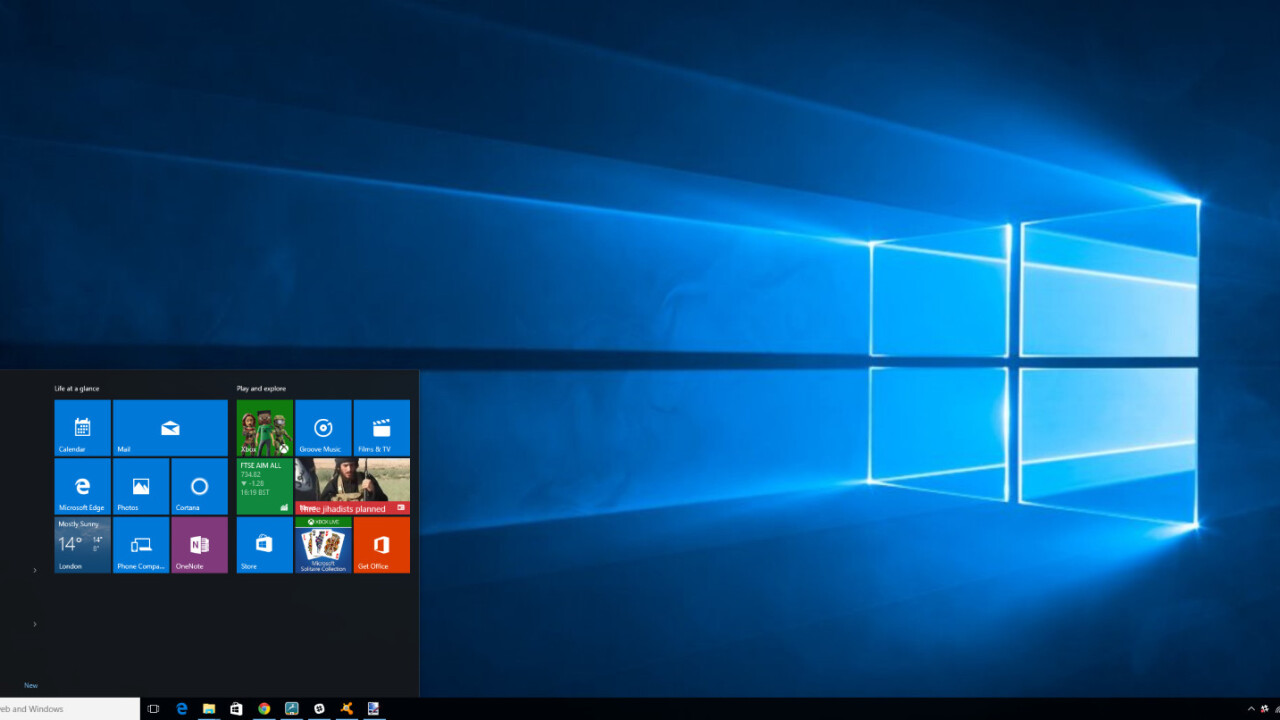The image size is (1280, 720).
Task: Open the Cortana tile
Action: [199, 486]
